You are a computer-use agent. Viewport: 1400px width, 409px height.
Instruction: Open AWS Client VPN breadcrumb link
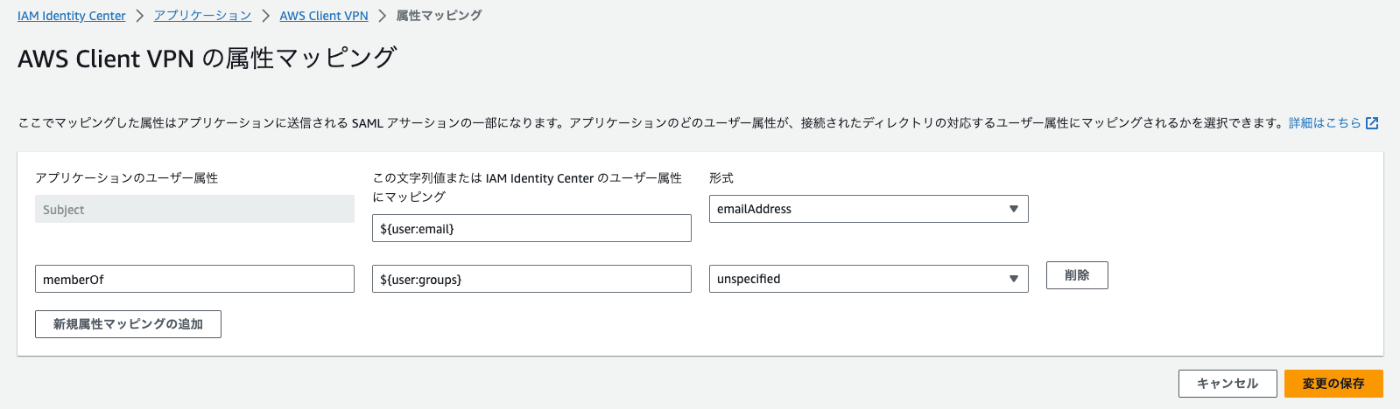324,16
